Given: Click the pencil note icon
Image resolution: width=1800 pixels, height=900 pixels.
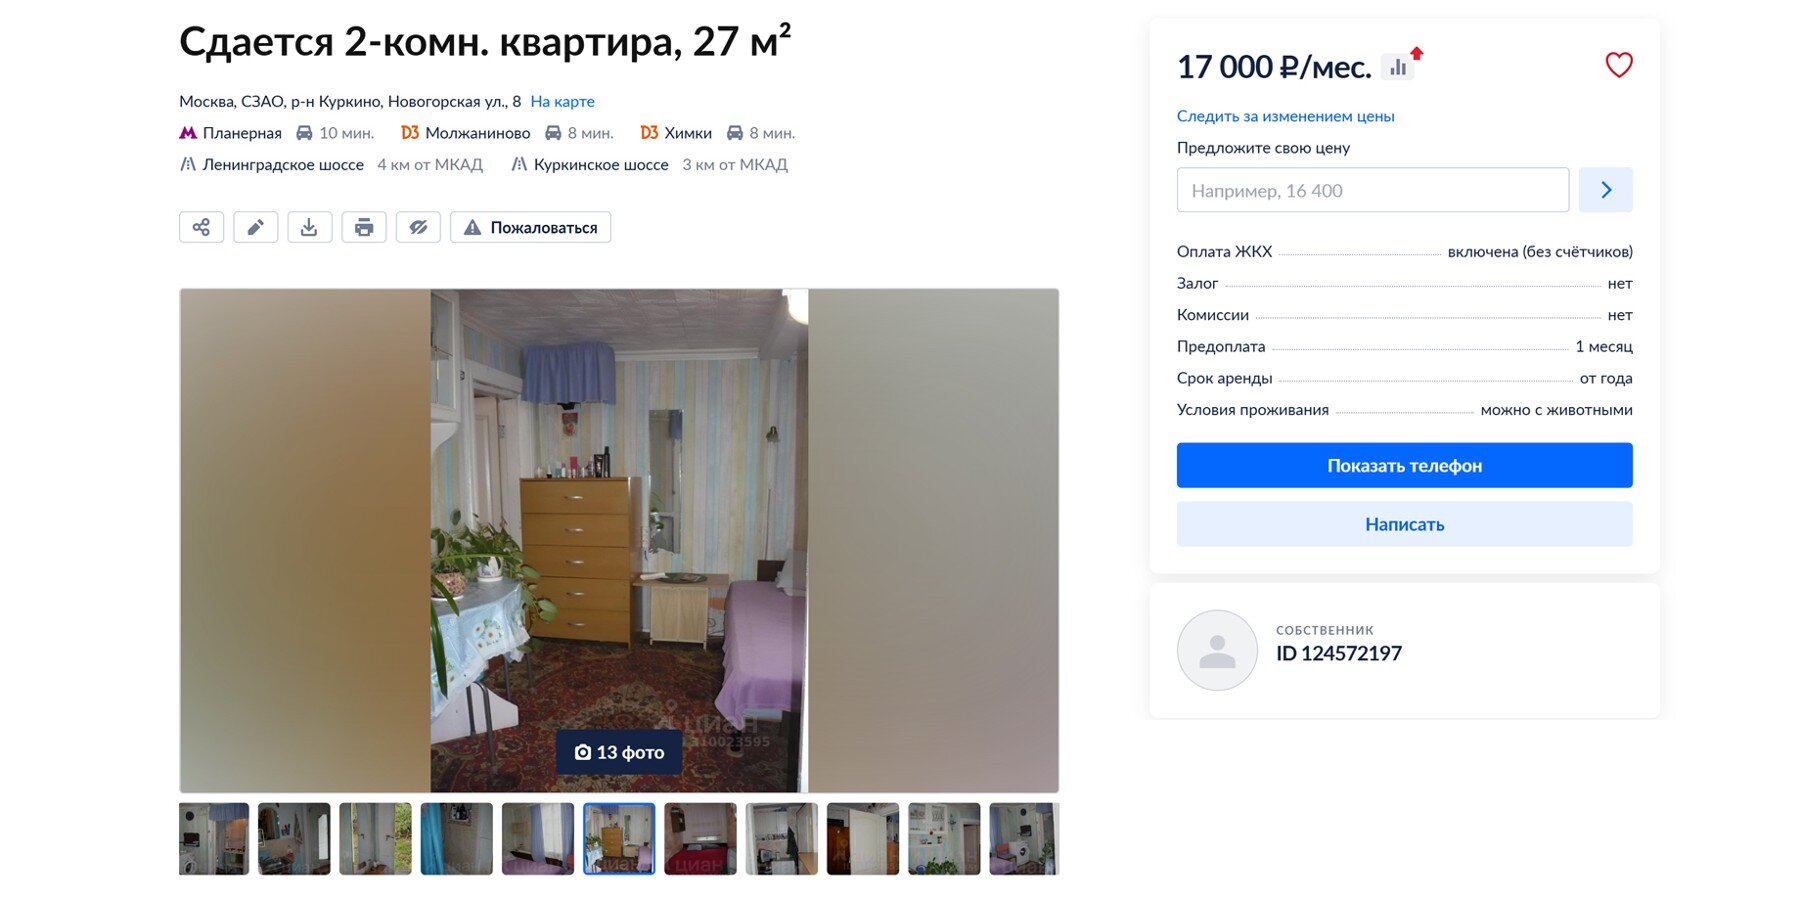Looking at the screenshot, I should (x=255, y=227).
